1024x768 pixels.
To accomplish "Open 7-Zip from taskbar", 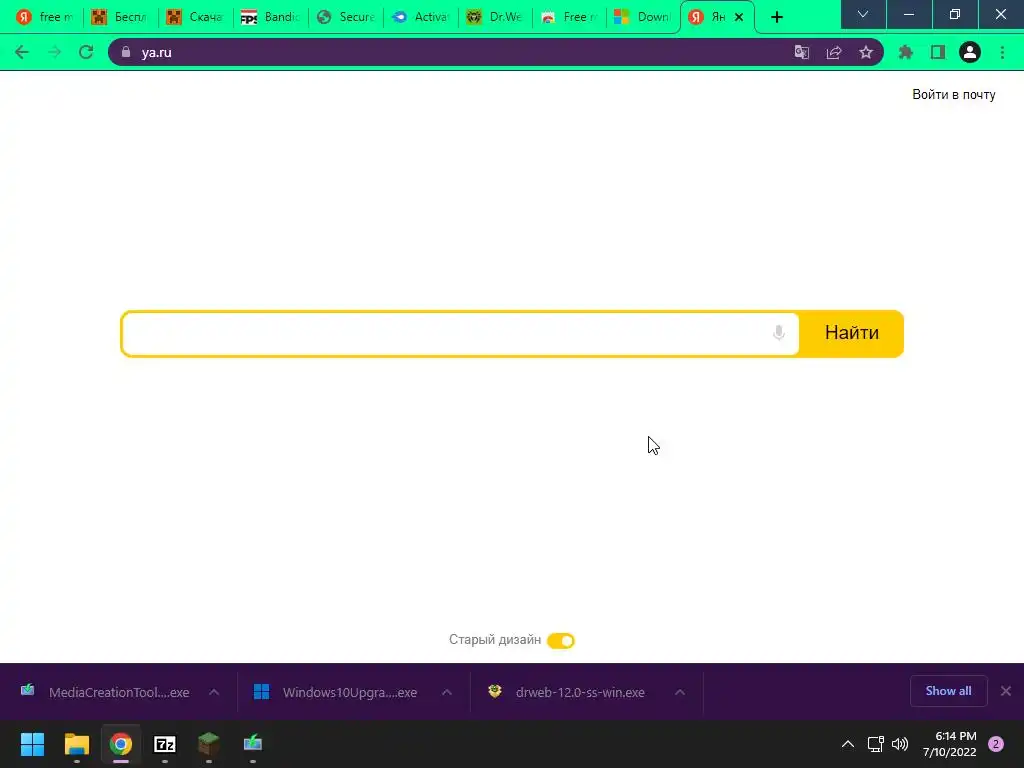I will tap(165, 744).
